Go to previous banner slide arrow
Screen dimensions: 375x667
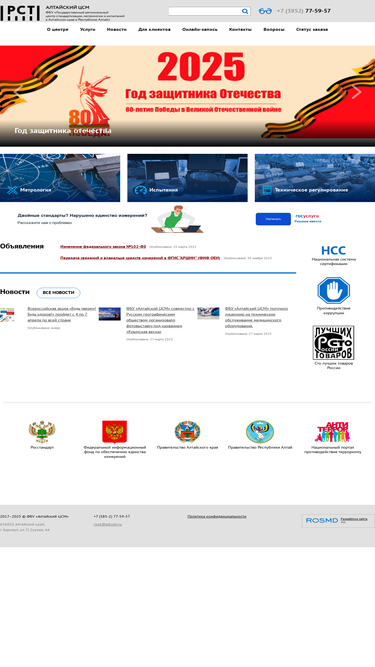pos(18,91)
